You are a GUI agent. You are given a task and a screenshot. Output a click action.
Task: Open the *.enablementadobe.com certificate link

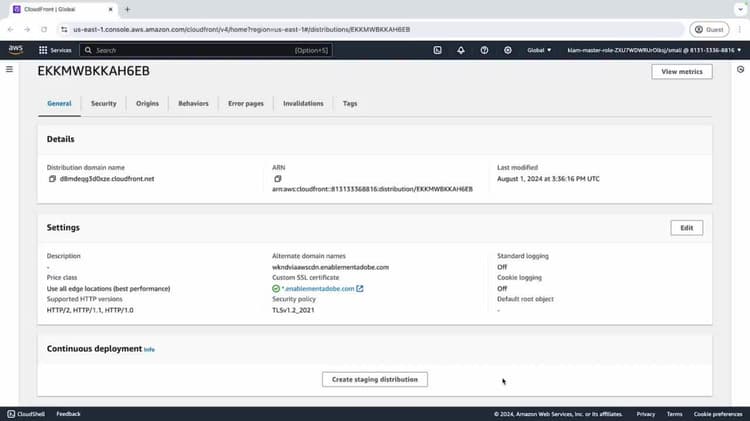(318, 288)
